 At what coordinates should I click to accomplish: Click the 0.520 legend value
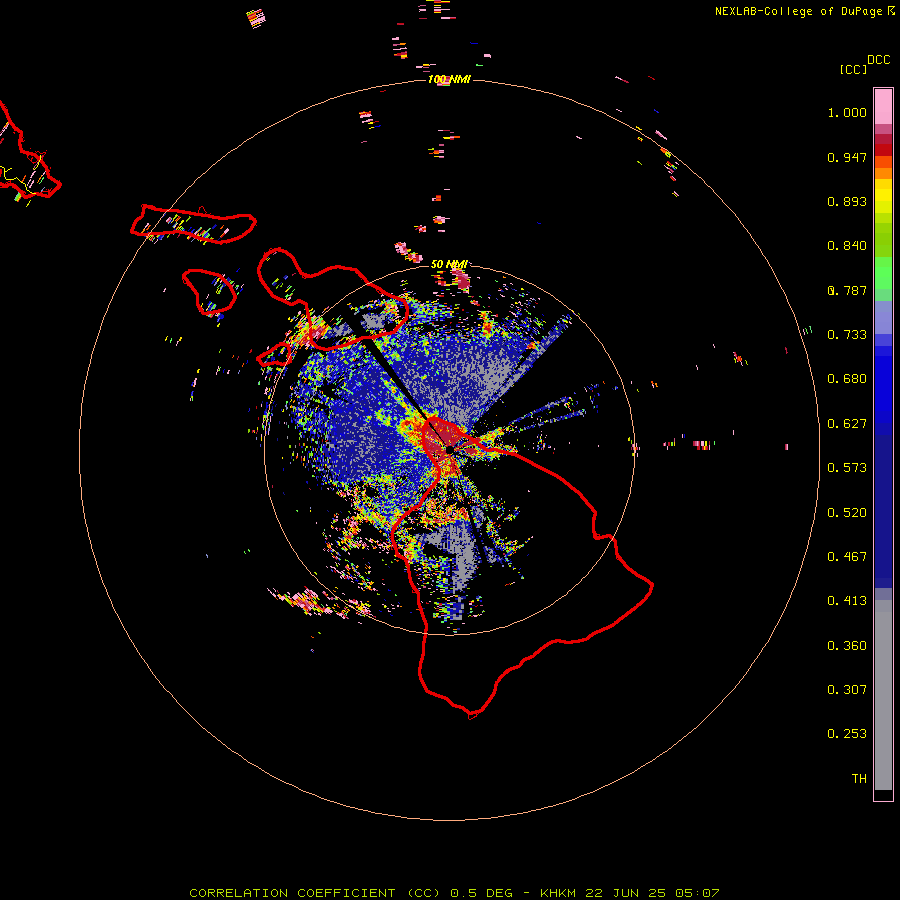[x=847, y=513]
